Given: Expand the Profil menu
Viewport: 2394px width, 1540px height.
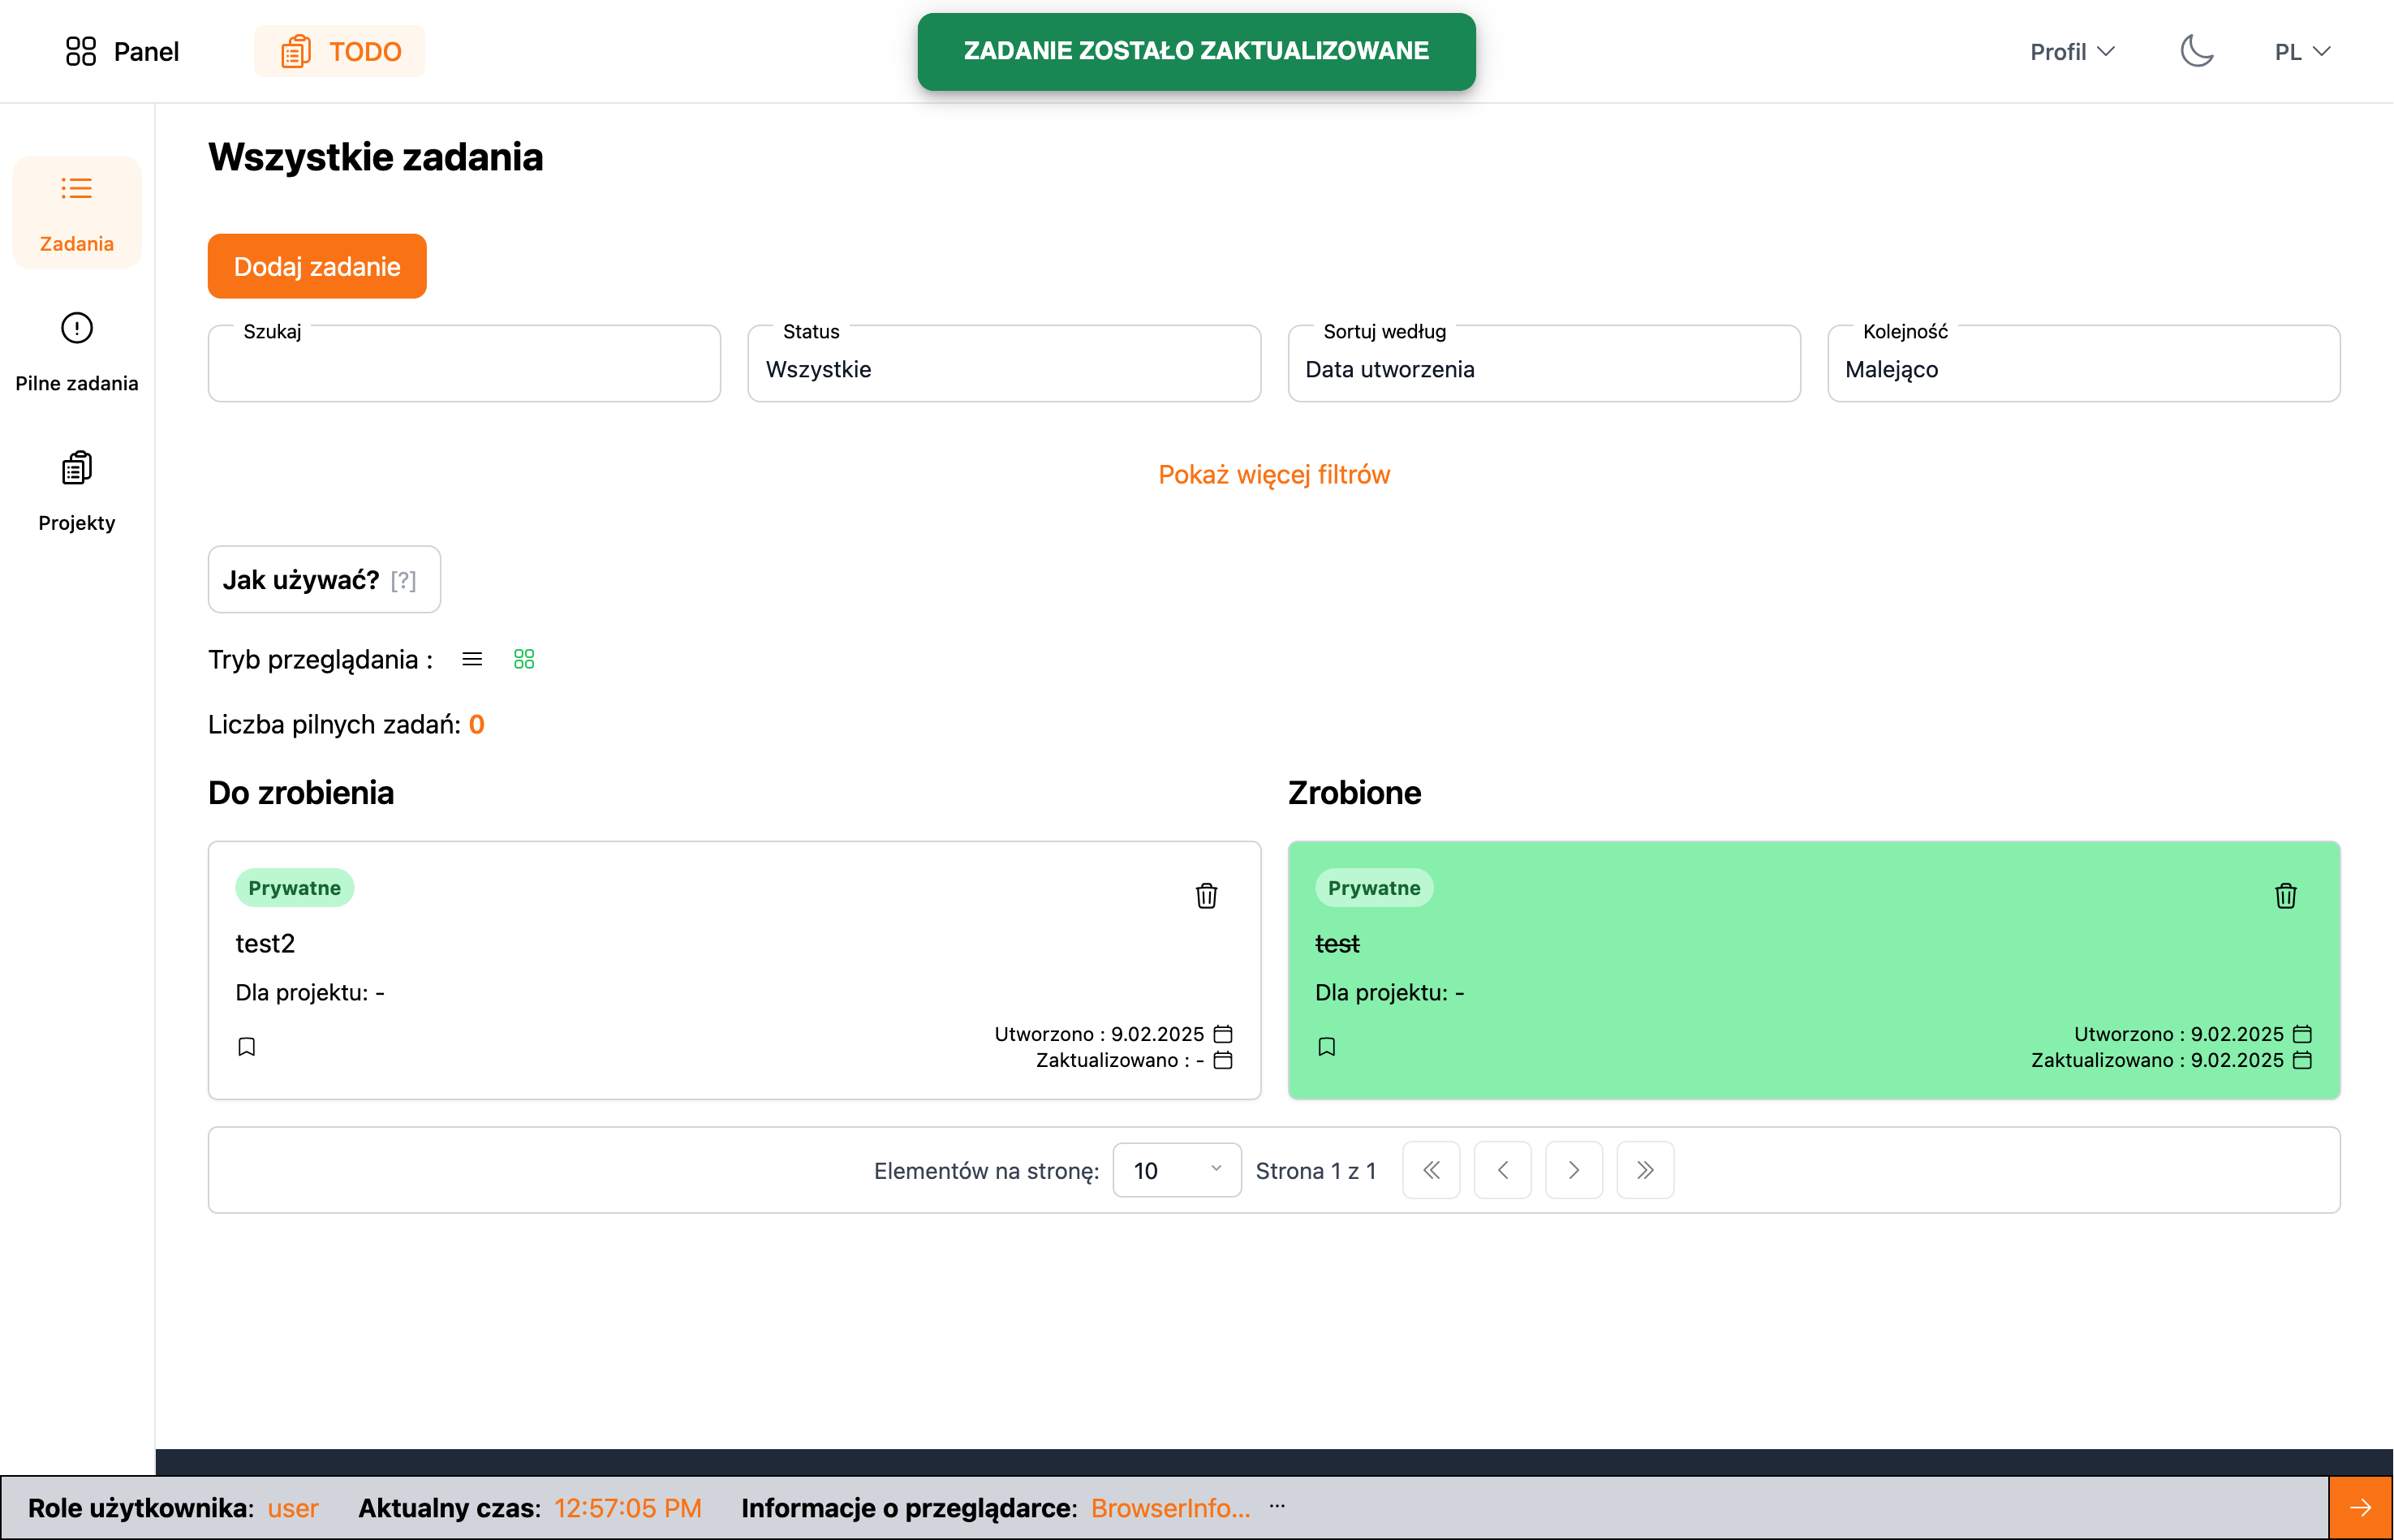Looking at the screenshot, I should click(x=2071, y=51).
